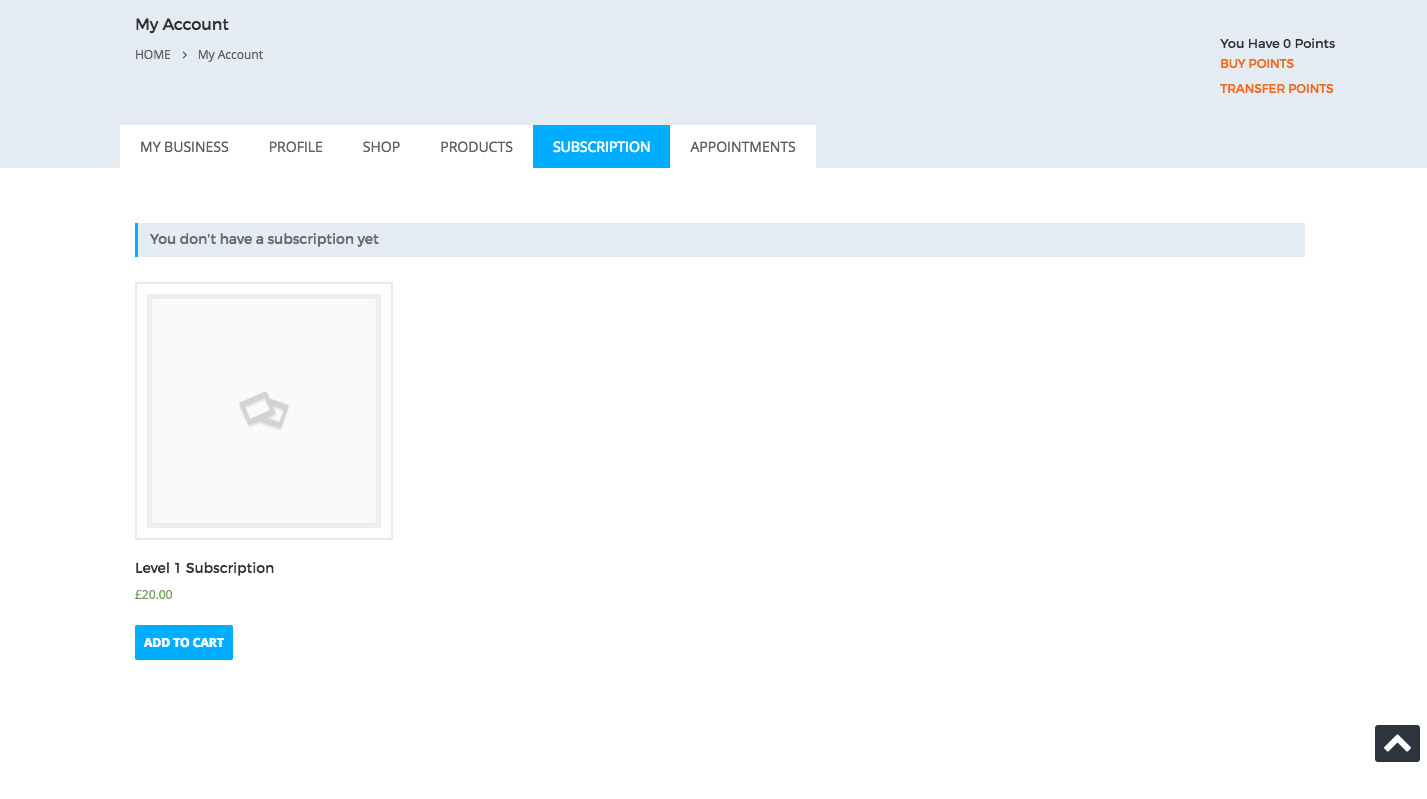This screenshot has width=1427, height=799.
Task: Click the 'You Have 0 Points' text
Action: pos(1277,43)
